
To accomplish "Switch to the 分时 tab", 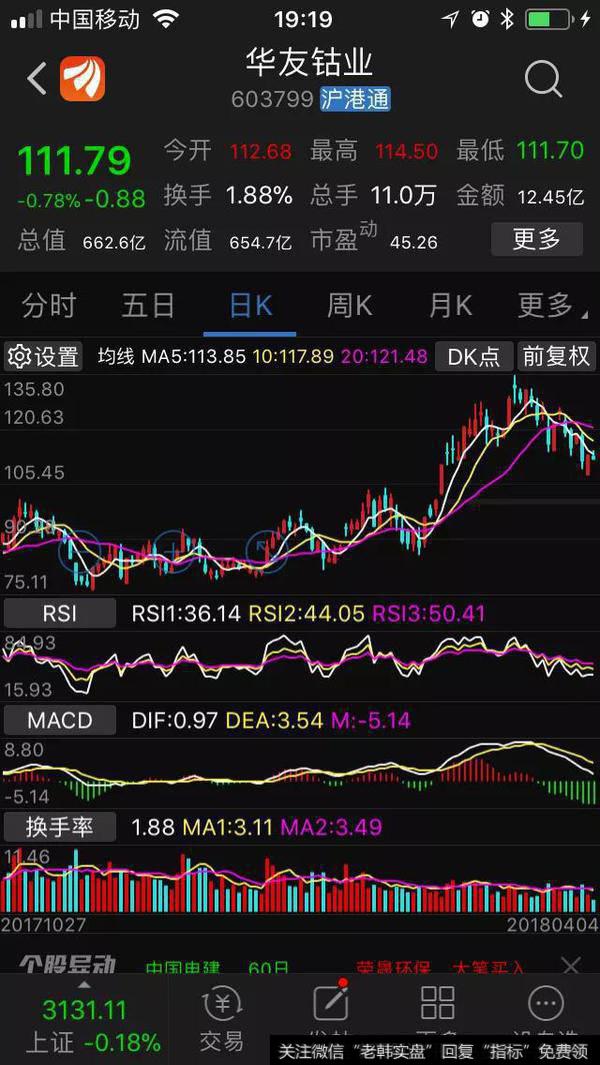I will pyautogui.click(x=49, y=306).
